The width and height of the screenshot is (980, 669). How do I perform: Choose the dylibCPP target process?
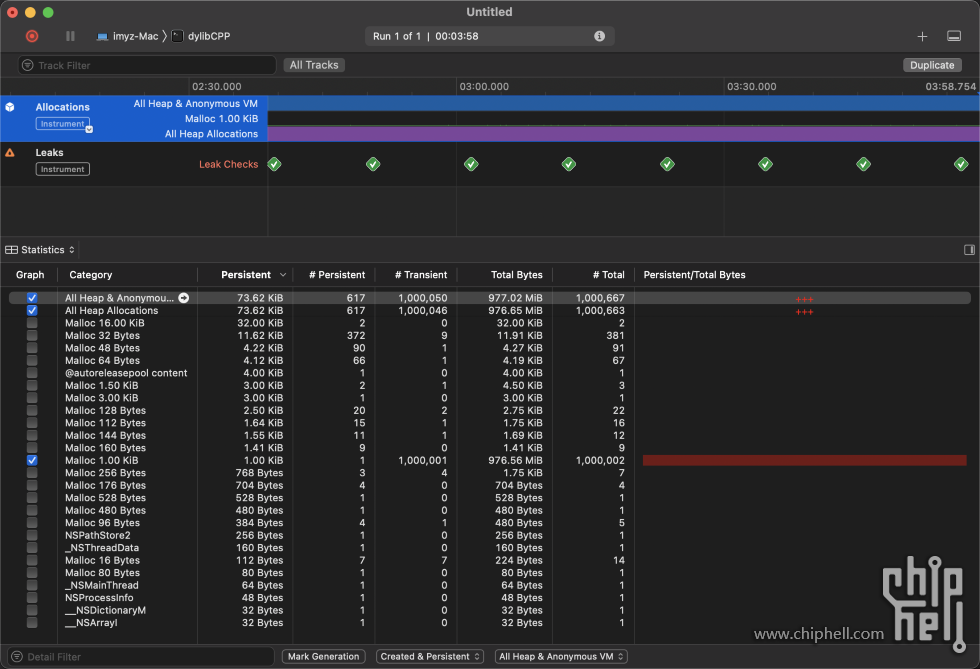pyautogui.click(x=201, y=36)
